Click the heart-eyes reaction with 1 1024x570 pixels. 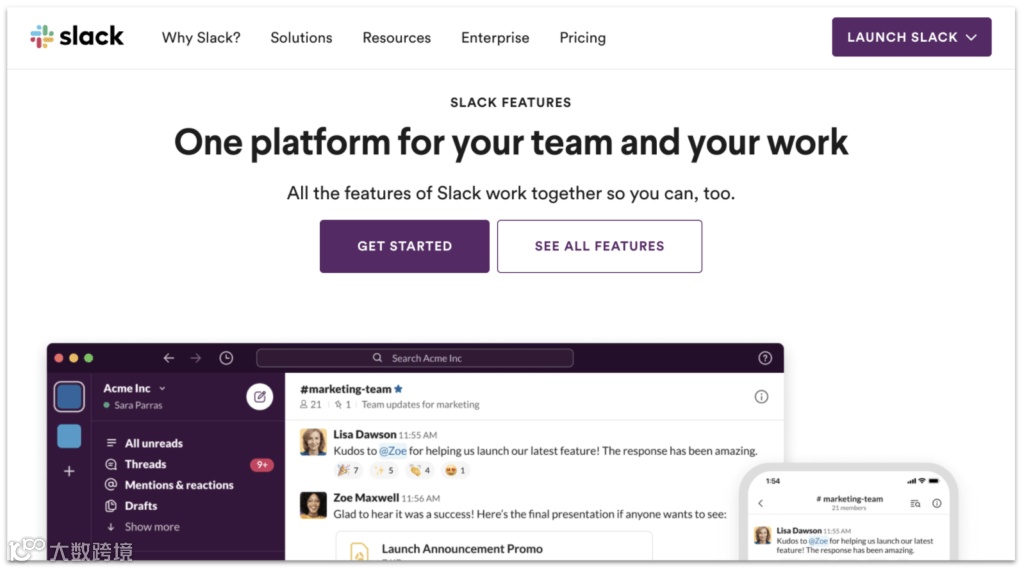tap(455, 470)
